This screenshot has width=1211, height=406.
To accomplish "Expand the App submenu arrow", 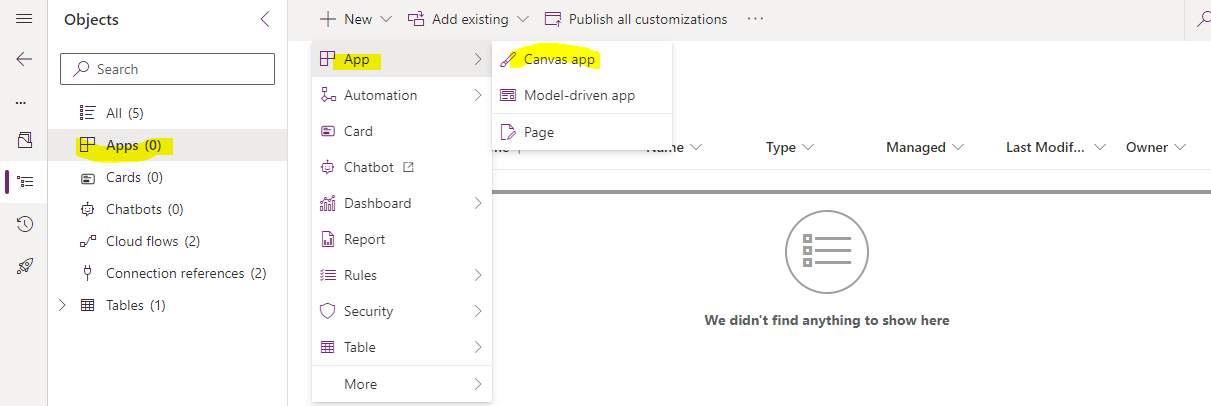I will pos(477,59).
